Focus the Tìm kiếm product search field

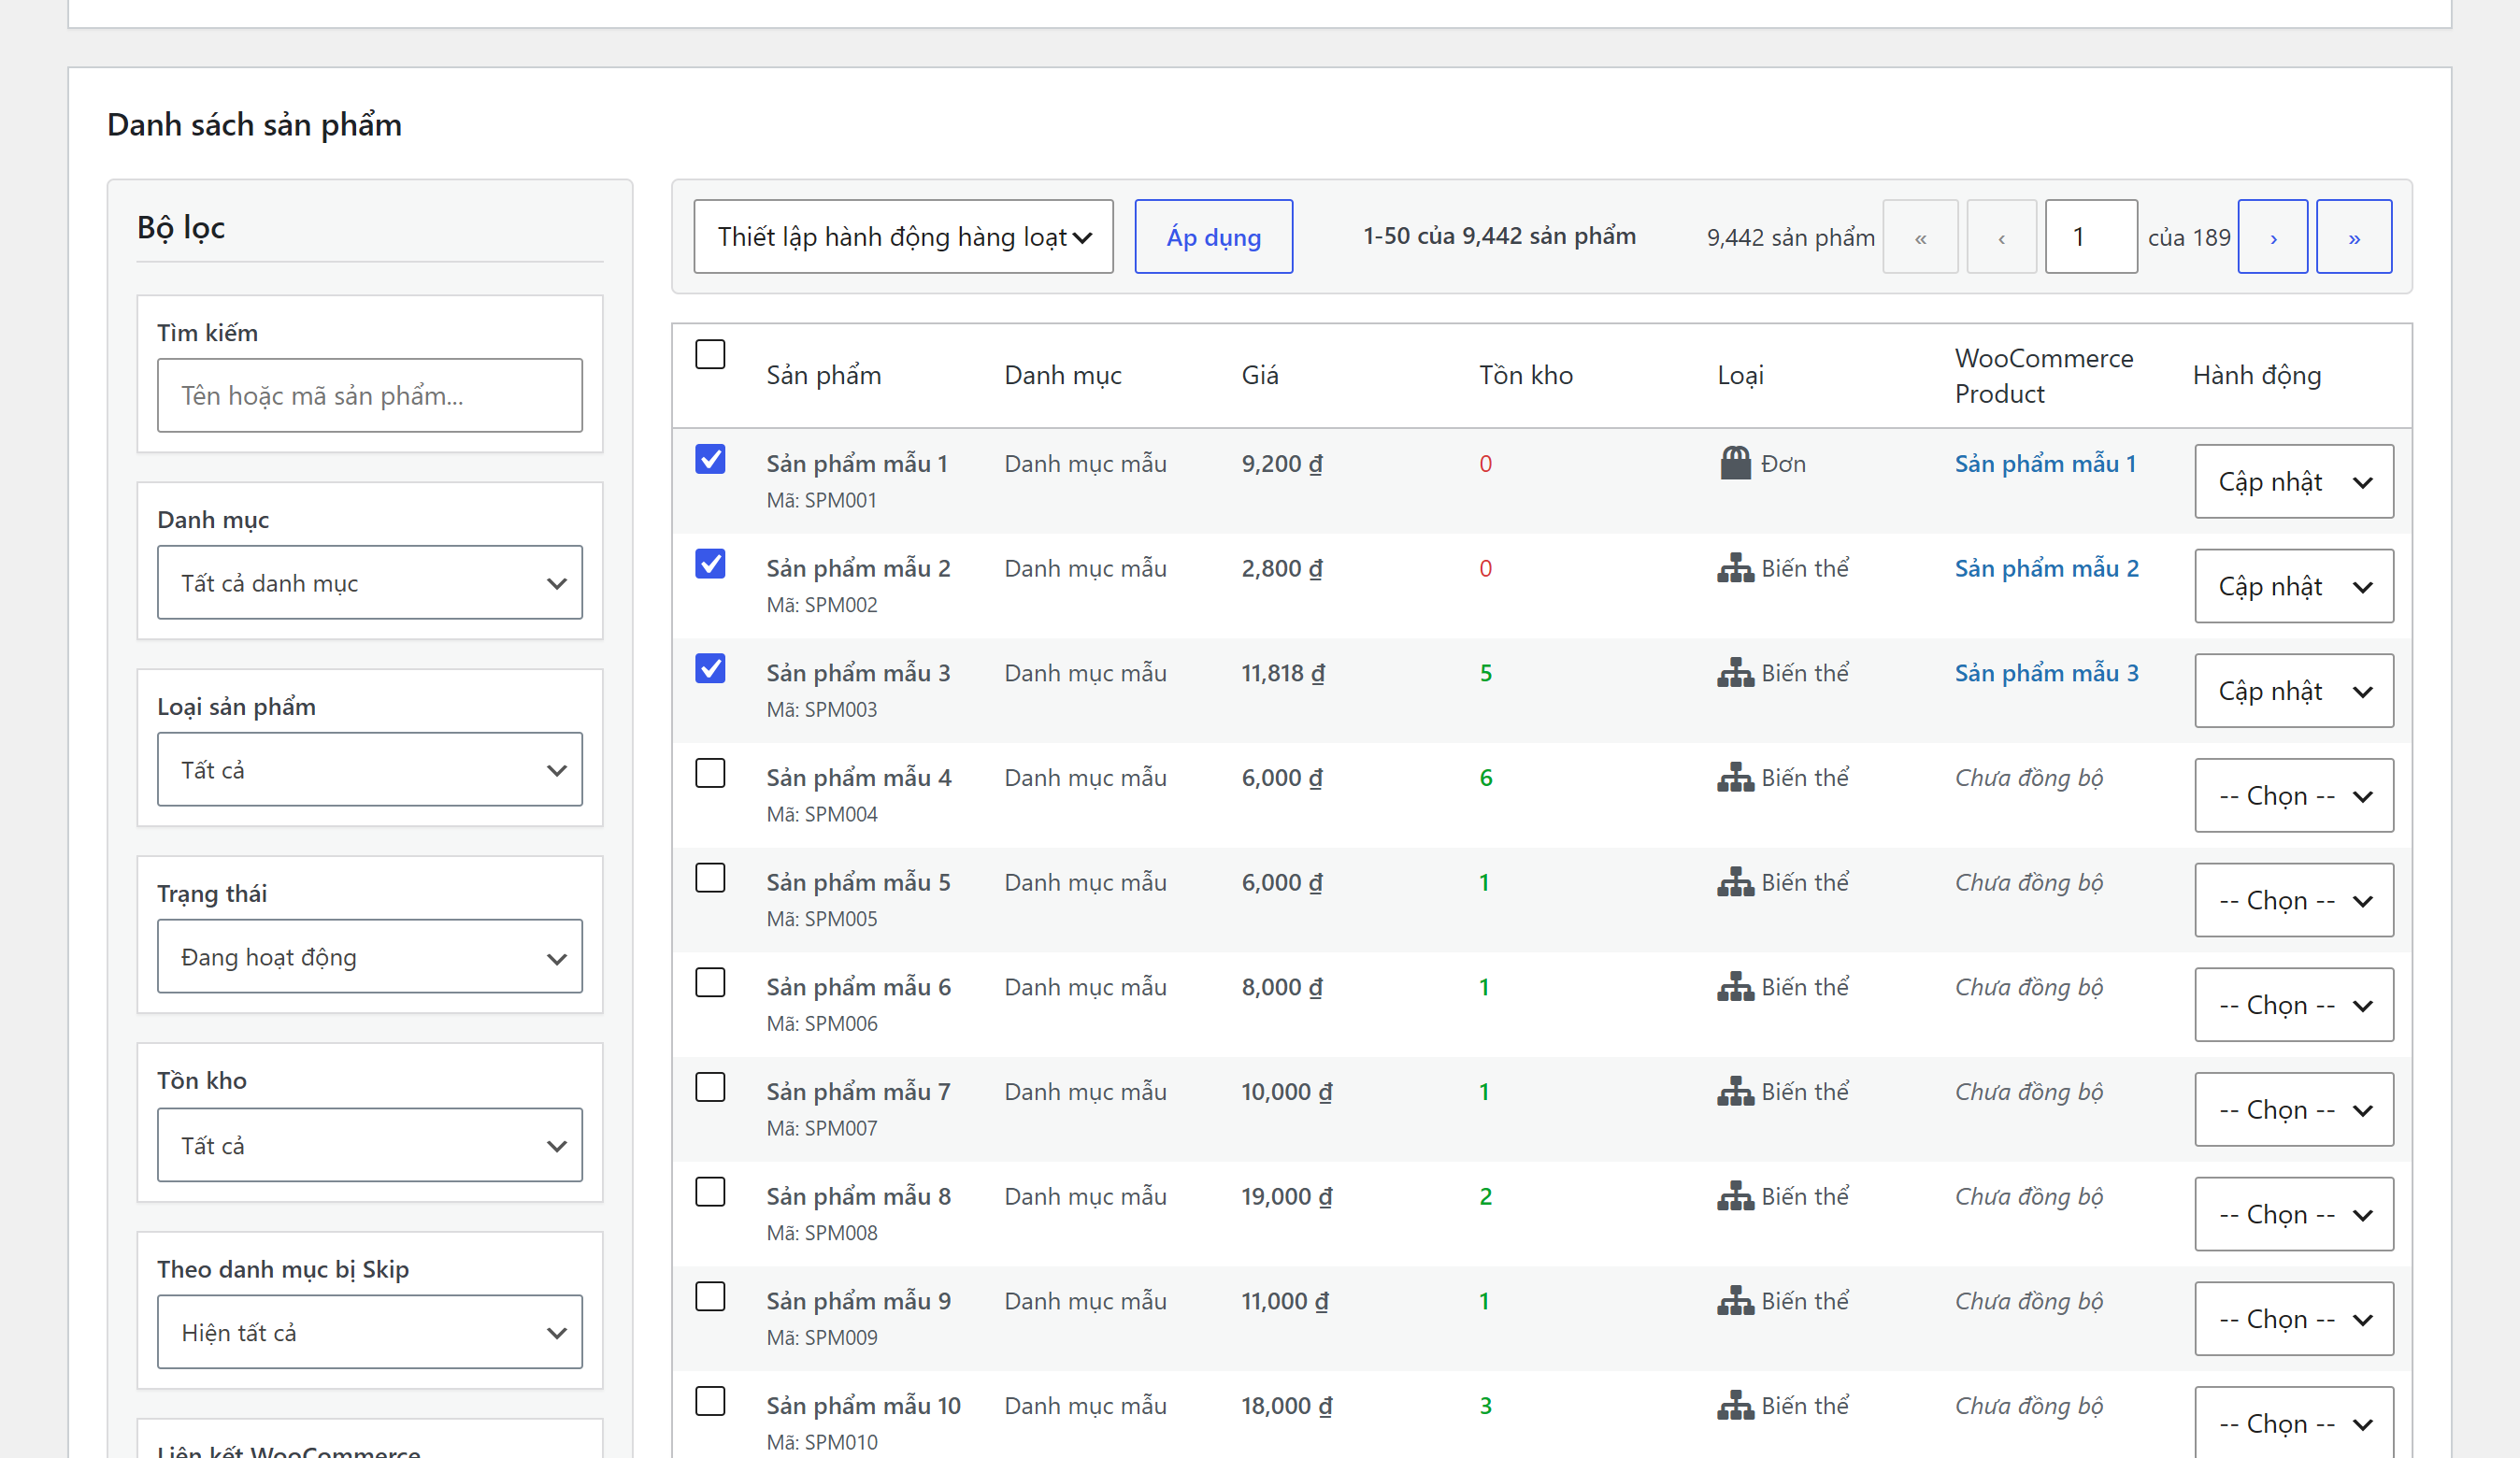point(370,396)
